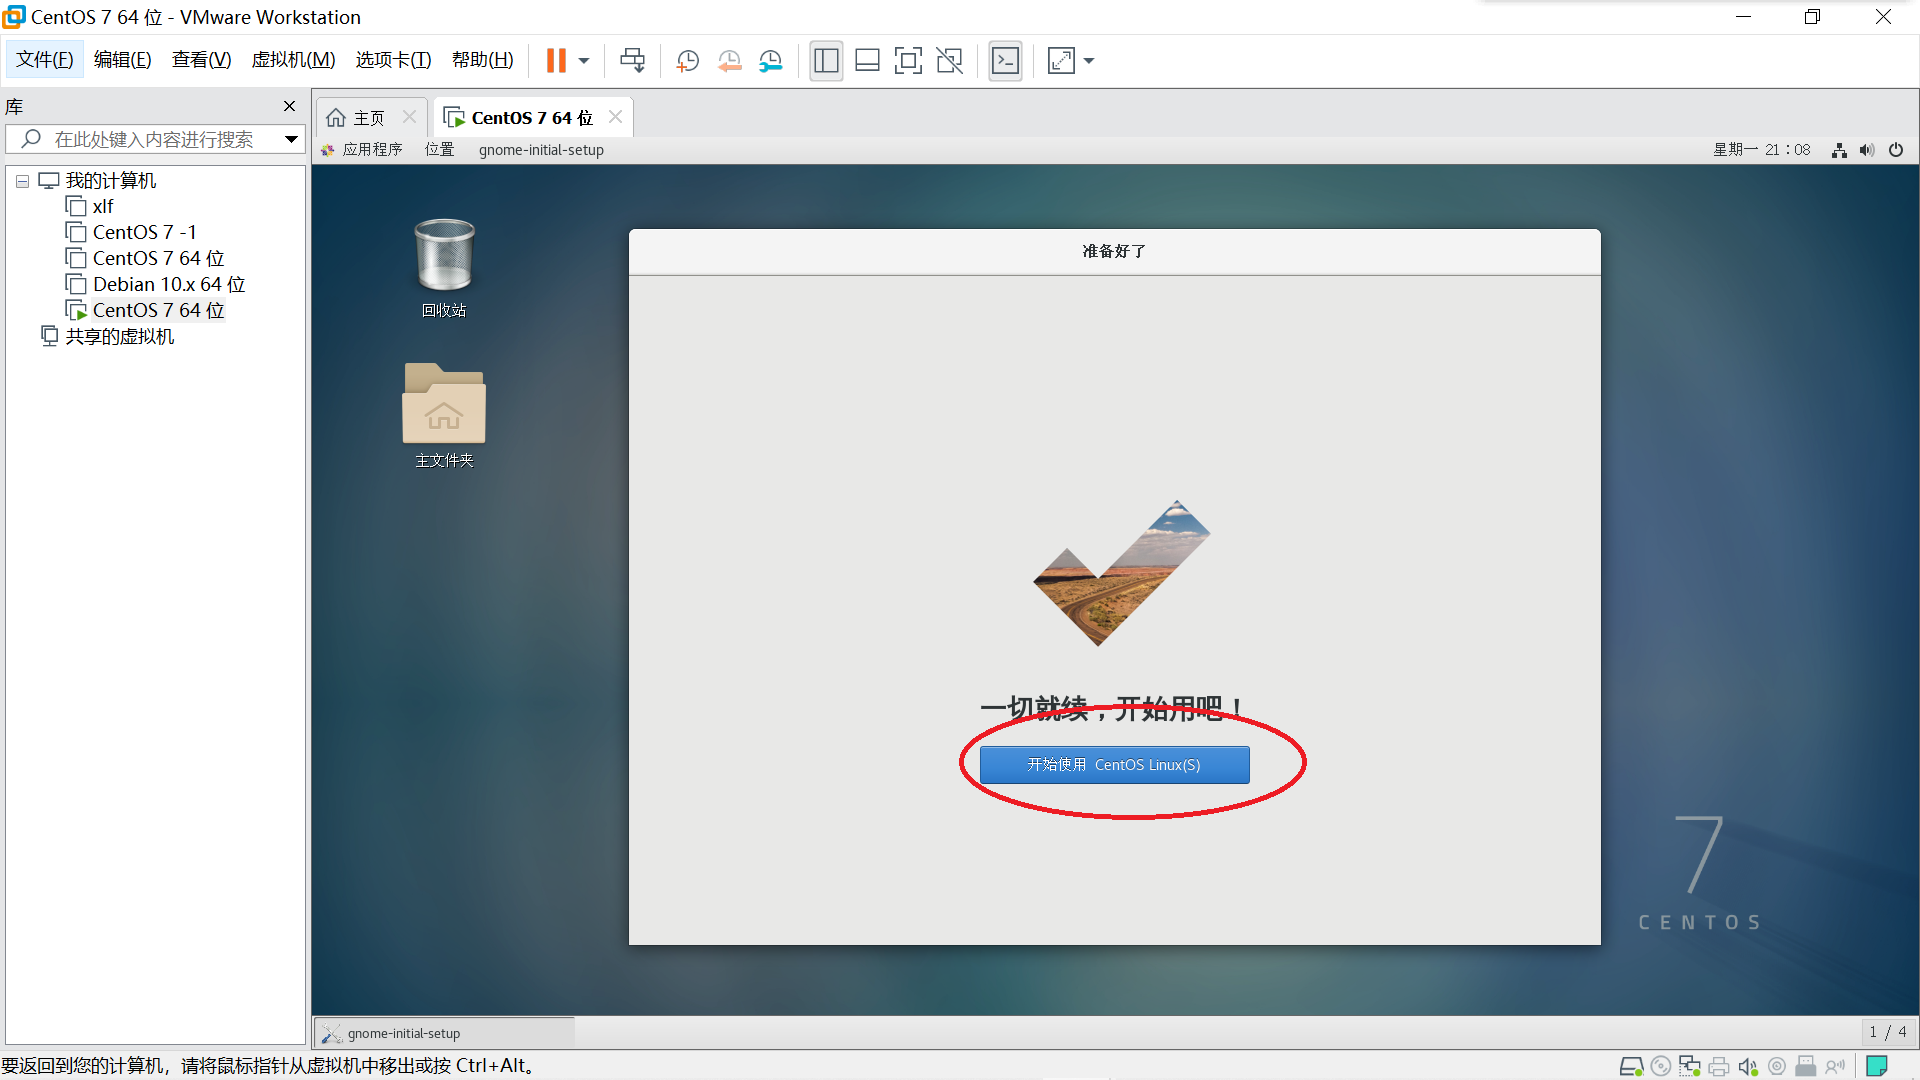1920x1080 pixels.
Task: Click the sound device status icon
Action: tap(1746, 1066)
